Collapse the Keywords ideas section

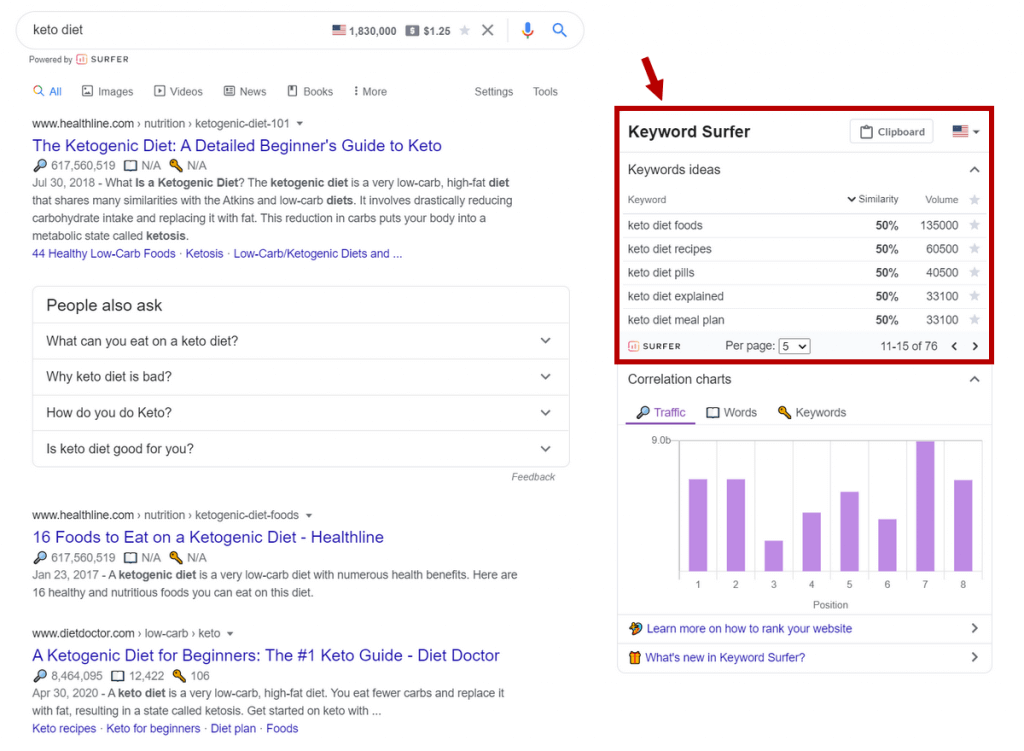pyautogui.click(x=975, y=169)
